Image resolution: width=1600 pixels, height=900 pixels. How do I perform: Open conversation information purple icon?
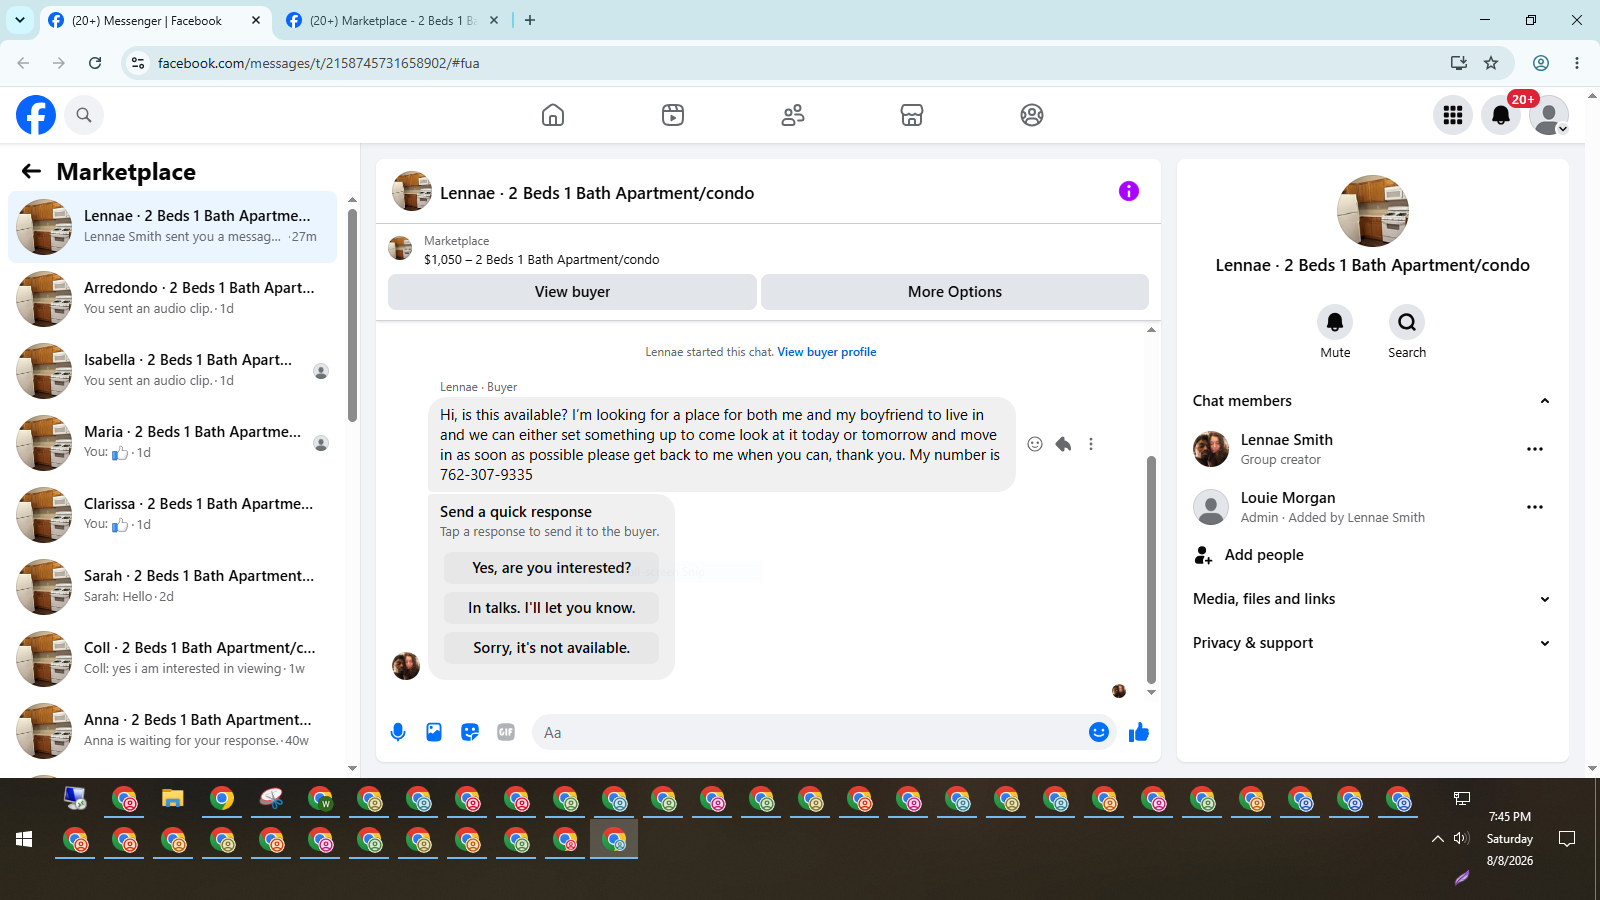1129,191
